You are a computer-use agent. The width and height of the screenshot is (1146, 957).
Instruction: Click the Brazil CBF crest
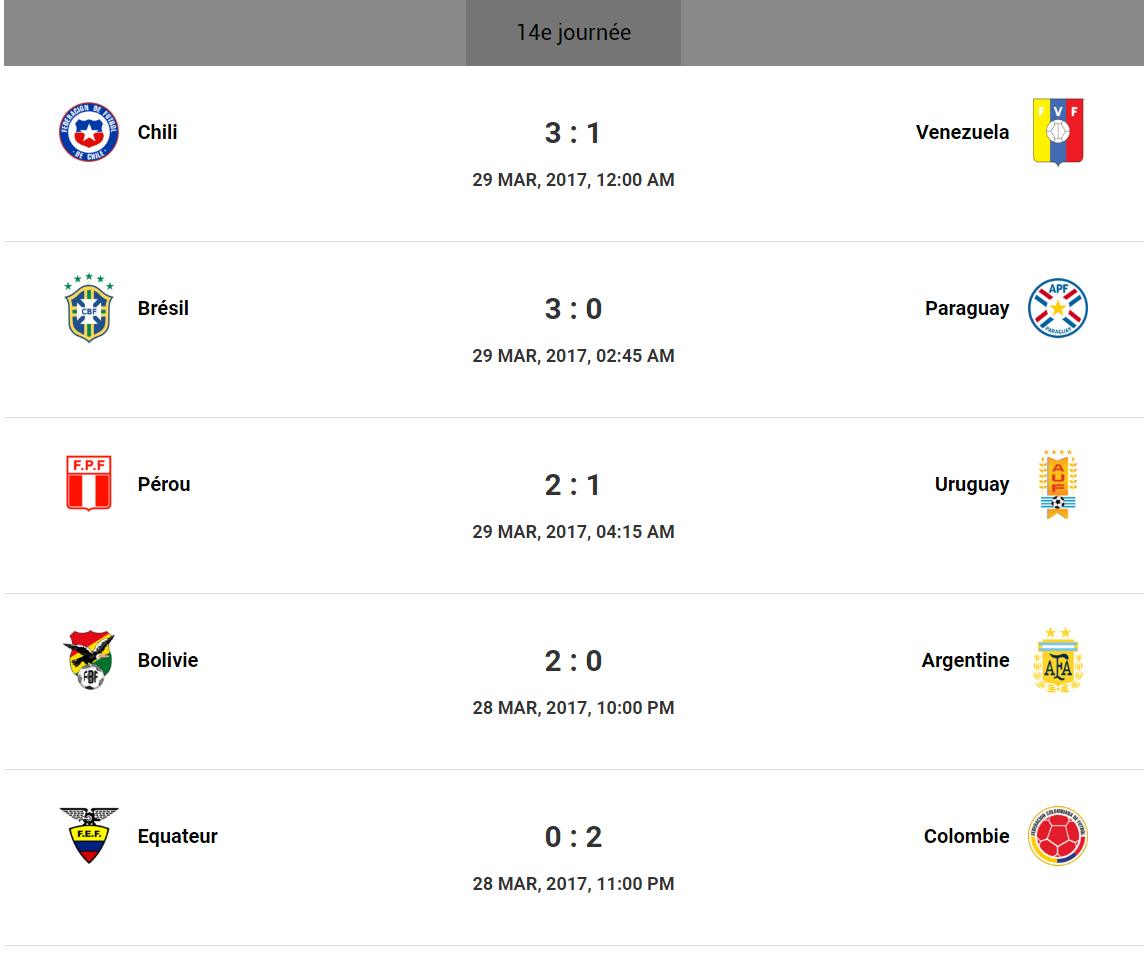tap(89, 308)
